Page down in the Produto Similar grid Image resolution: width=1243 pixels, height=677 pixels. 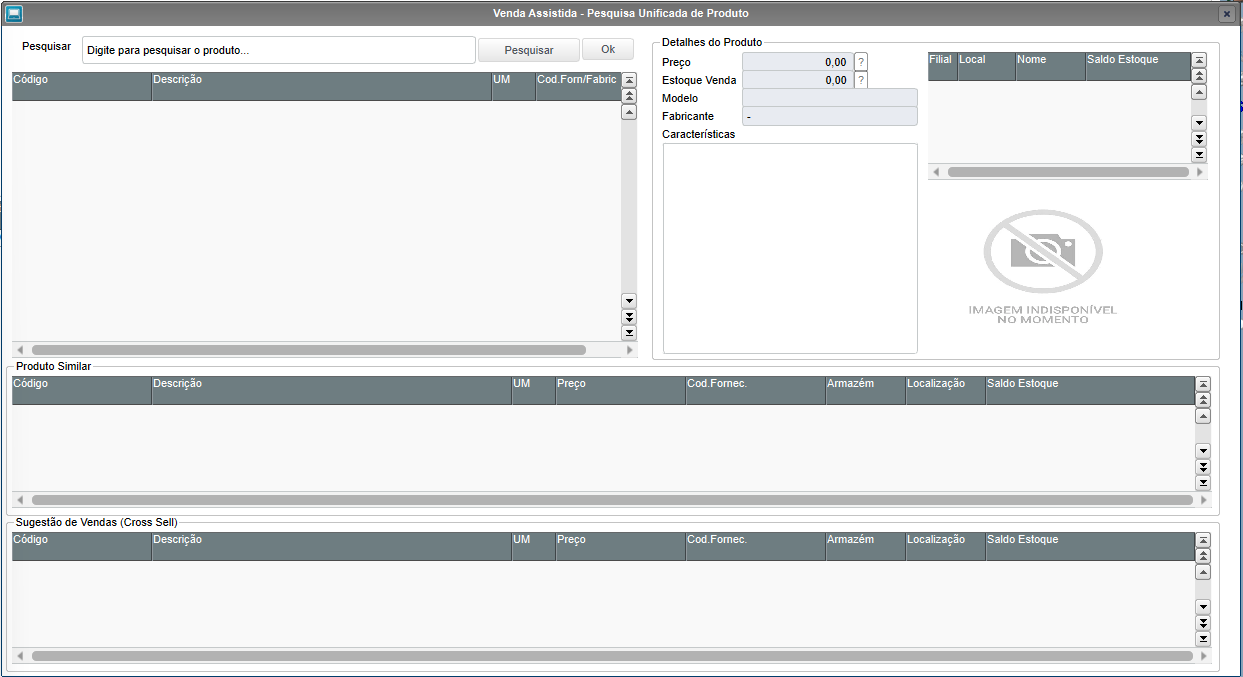click(x=1203, y=467)
